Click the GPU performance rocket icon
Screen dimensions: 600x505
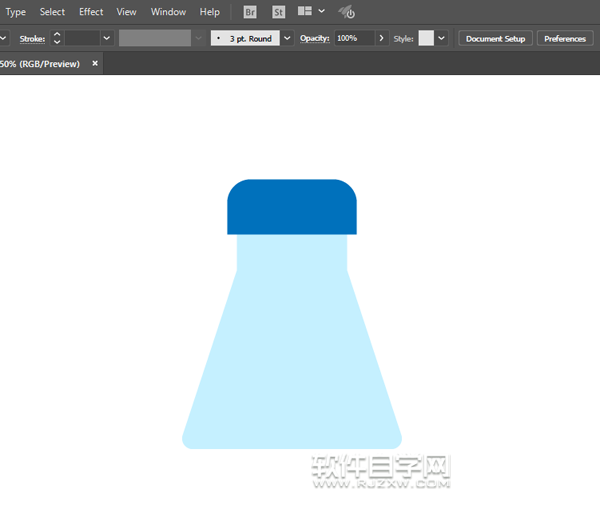pyautogui.click(x=346, y=12)
